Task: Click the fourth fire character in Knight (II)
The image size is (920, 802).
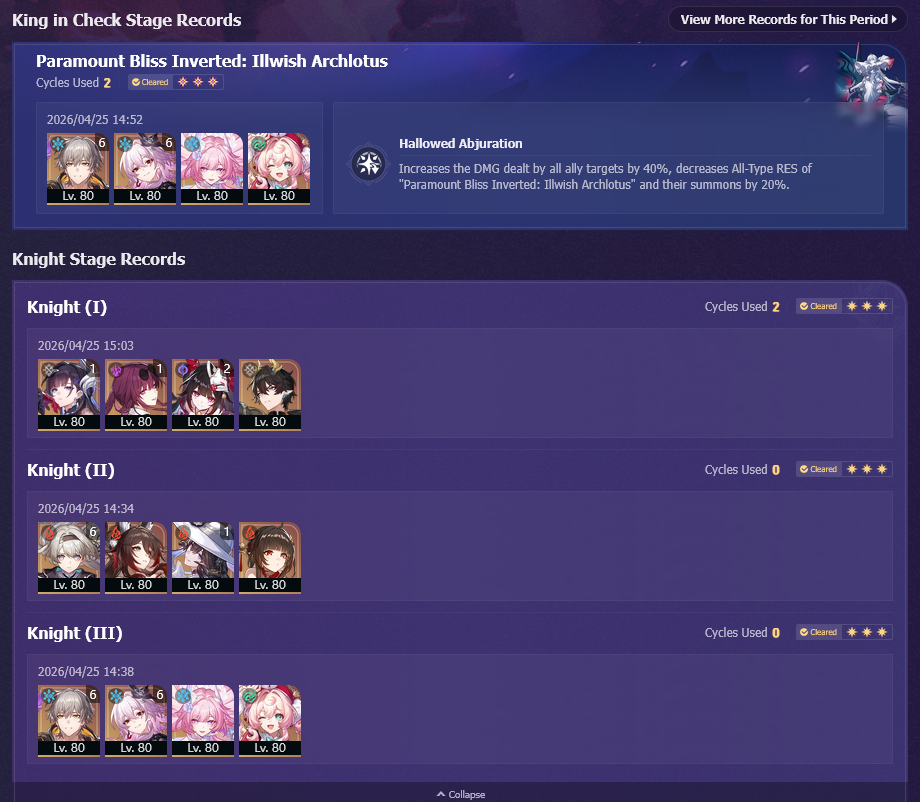Action: pyautogui.click(x=270, y=558)
